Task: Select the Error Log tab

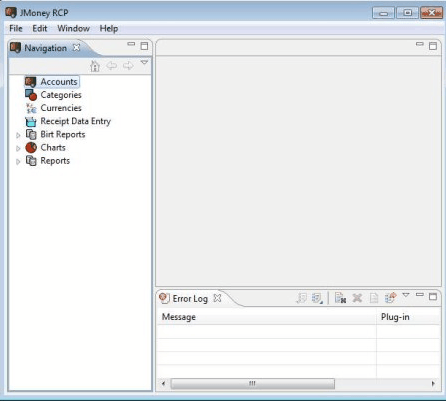Action: click(x=190, y=299)
